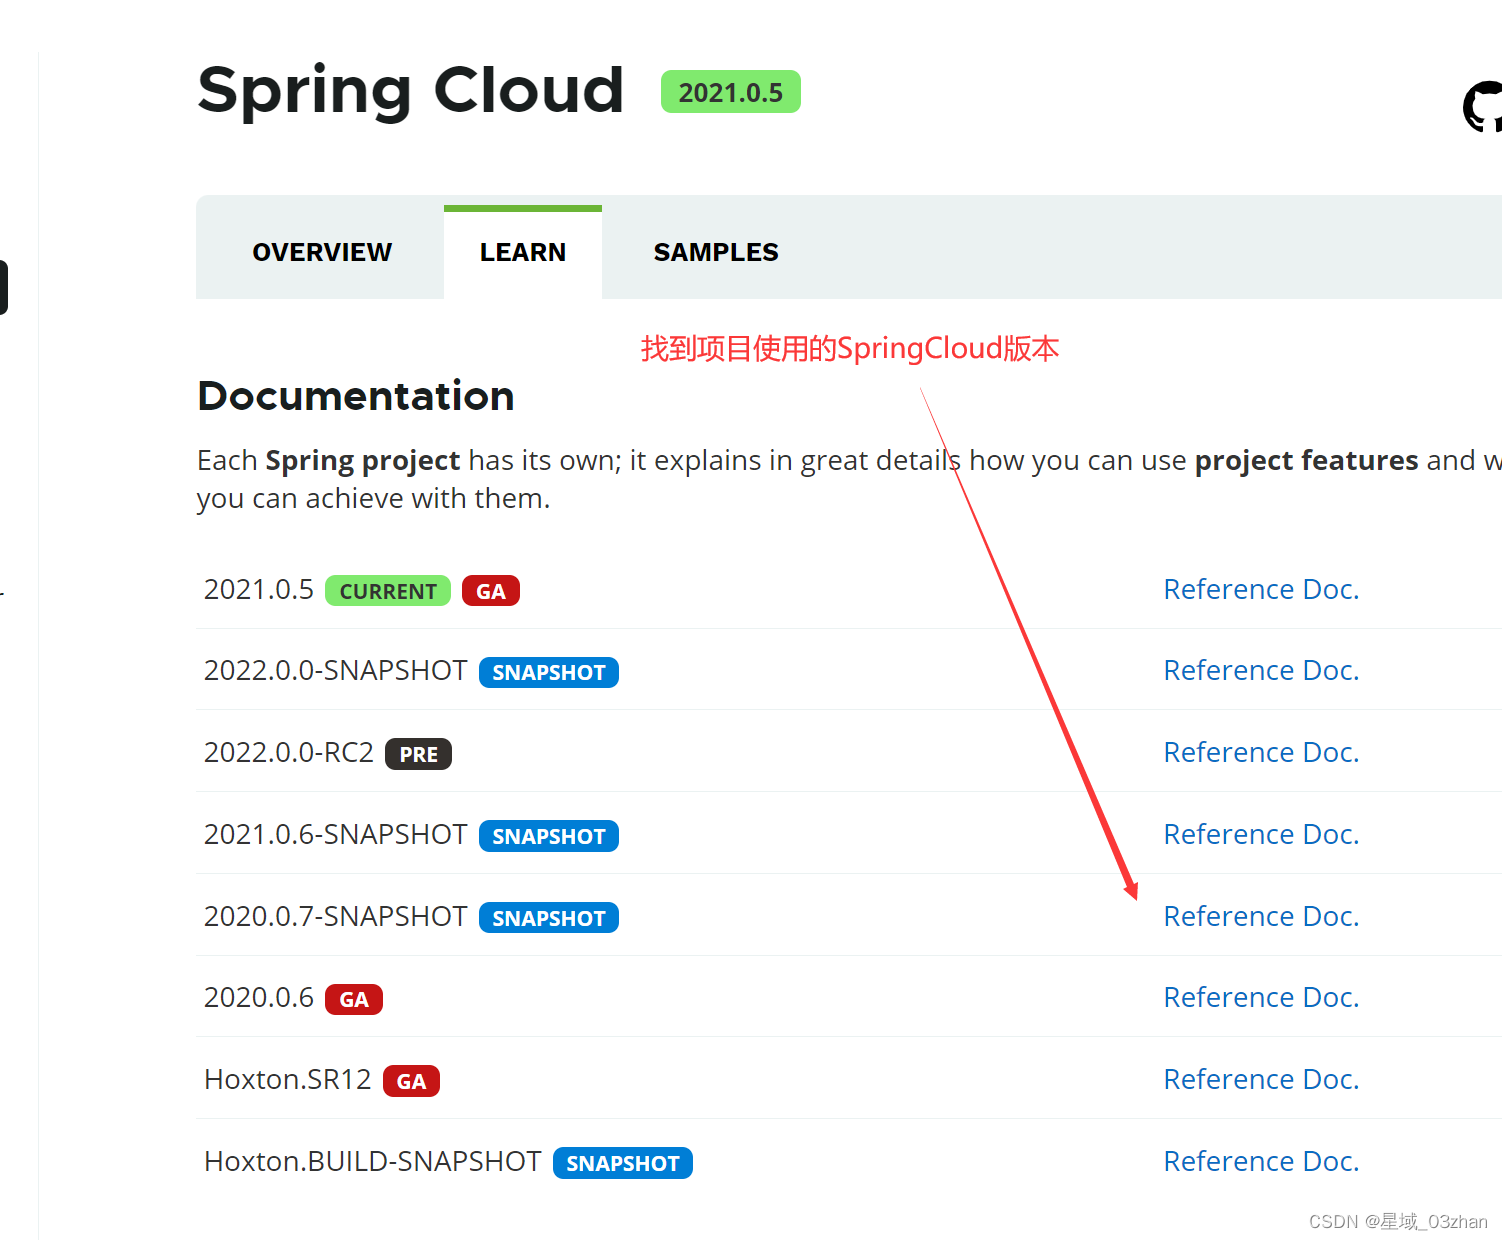Open Reference Doc for Hoxton.BUILD-SNAPSHOT
Screen dimensions: 1502x1240
point(1261,1161)
